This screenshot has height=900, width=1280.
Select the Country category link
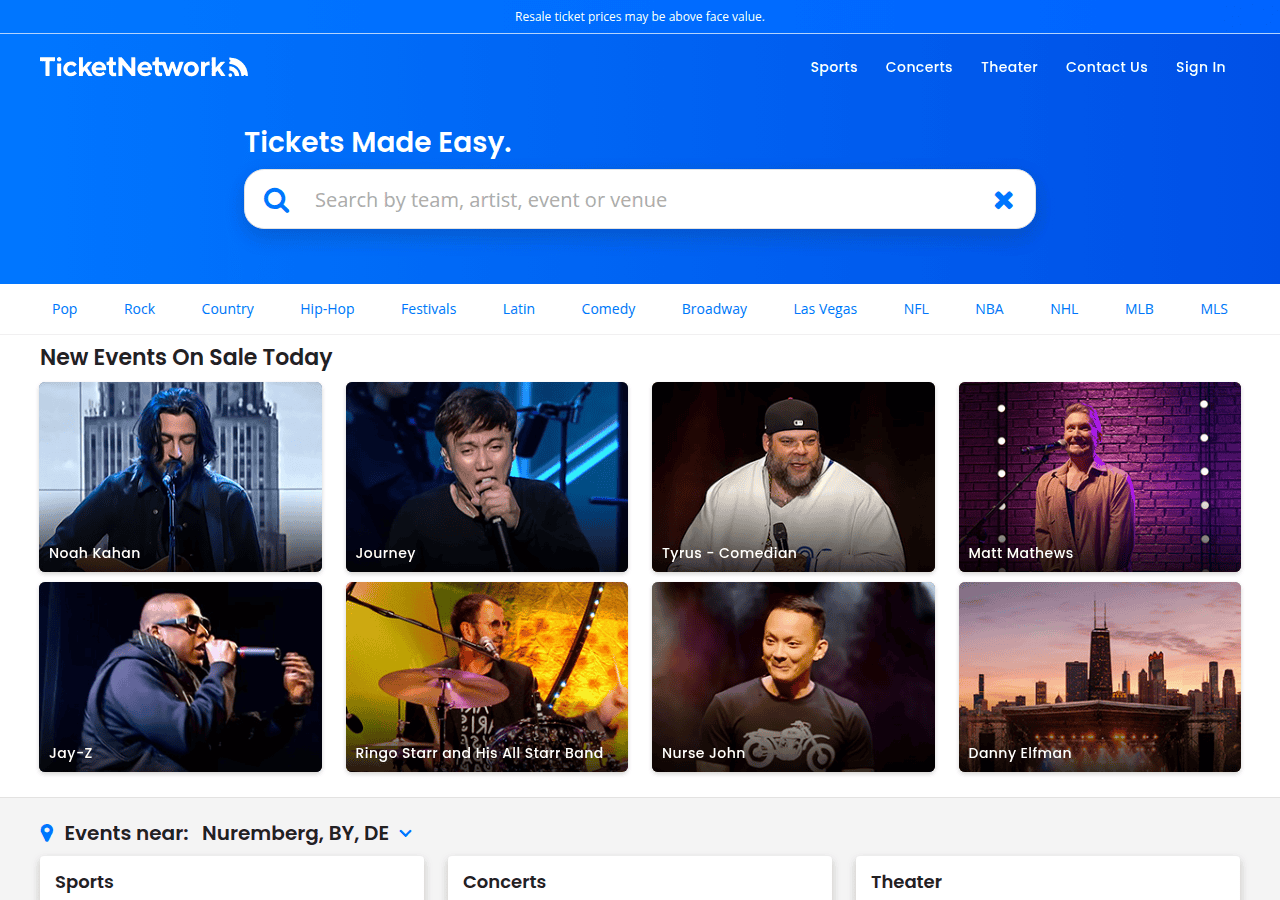click(x=228, y=309)
